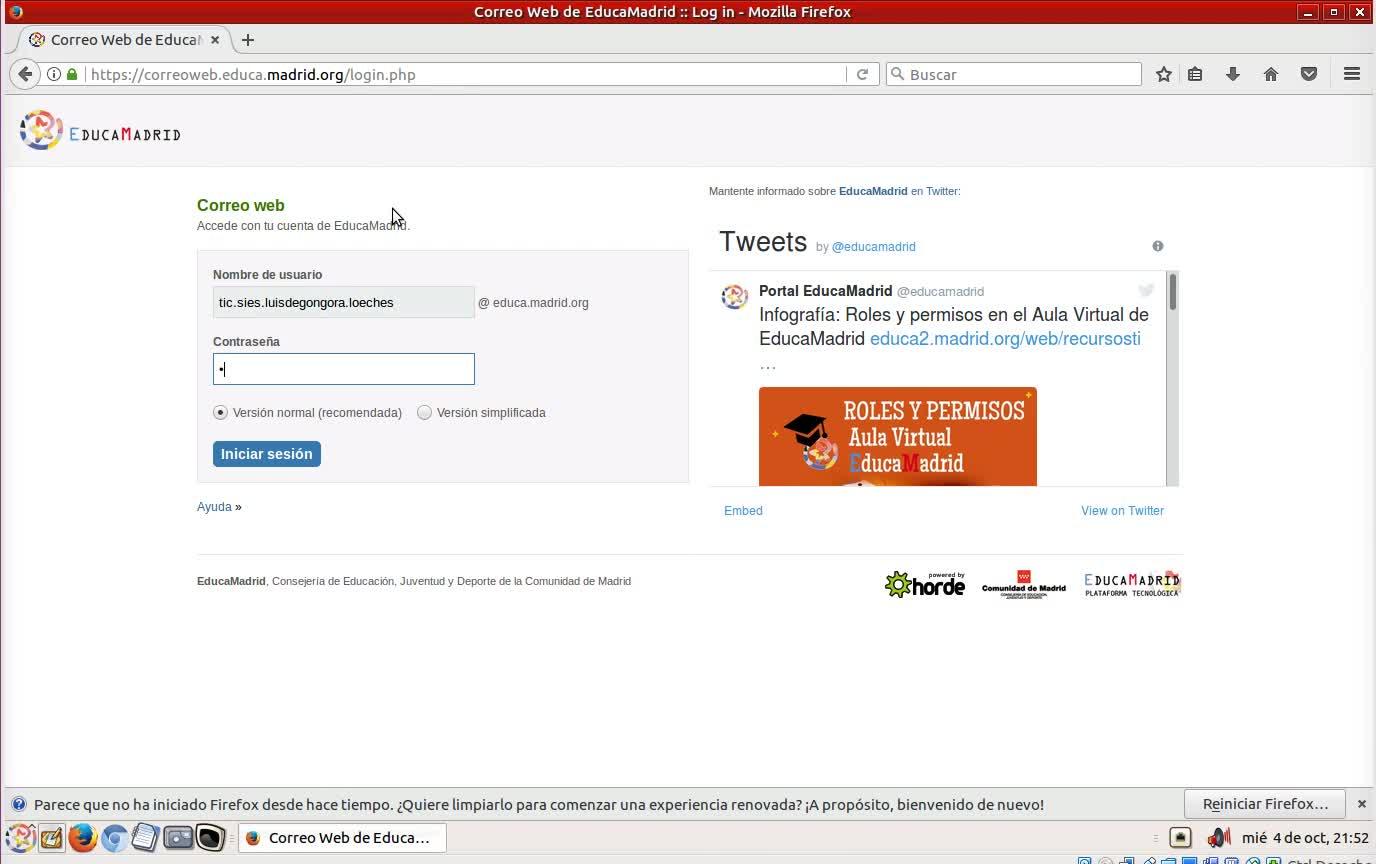Viewport: 1376px width, 864px height.
Task: Click the Twitter bird icon on the tweet
Action: coord(1146,290)
